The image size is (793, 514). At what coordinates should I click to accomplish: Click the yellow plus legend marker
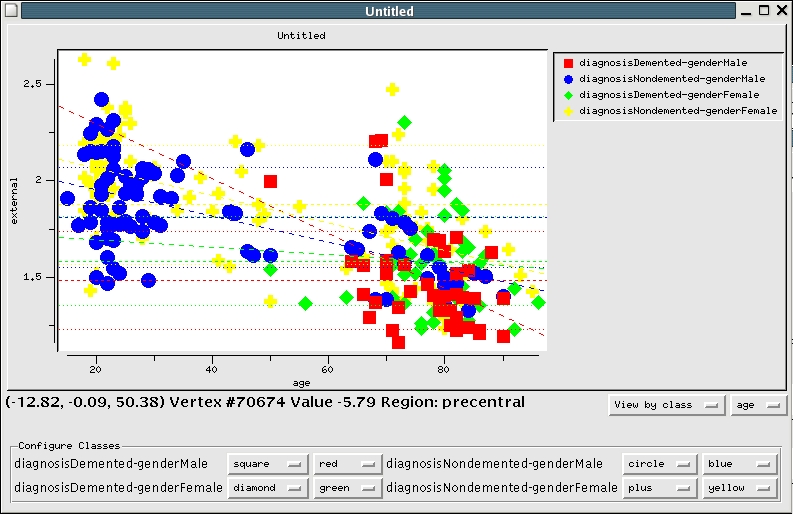tap(568, 111)
